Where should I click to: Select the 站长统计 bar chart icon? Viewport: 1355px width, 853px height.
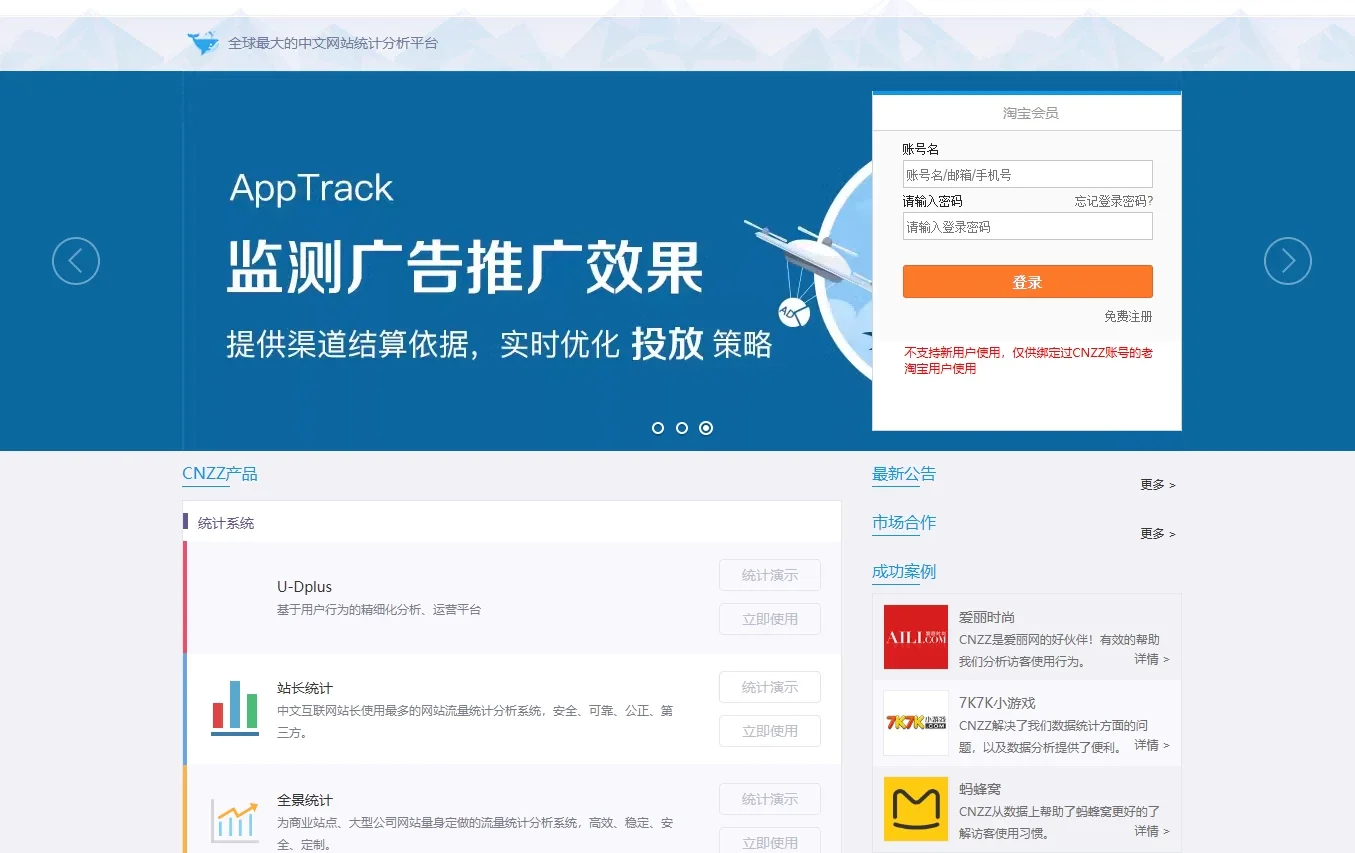[x=233, y=707]
